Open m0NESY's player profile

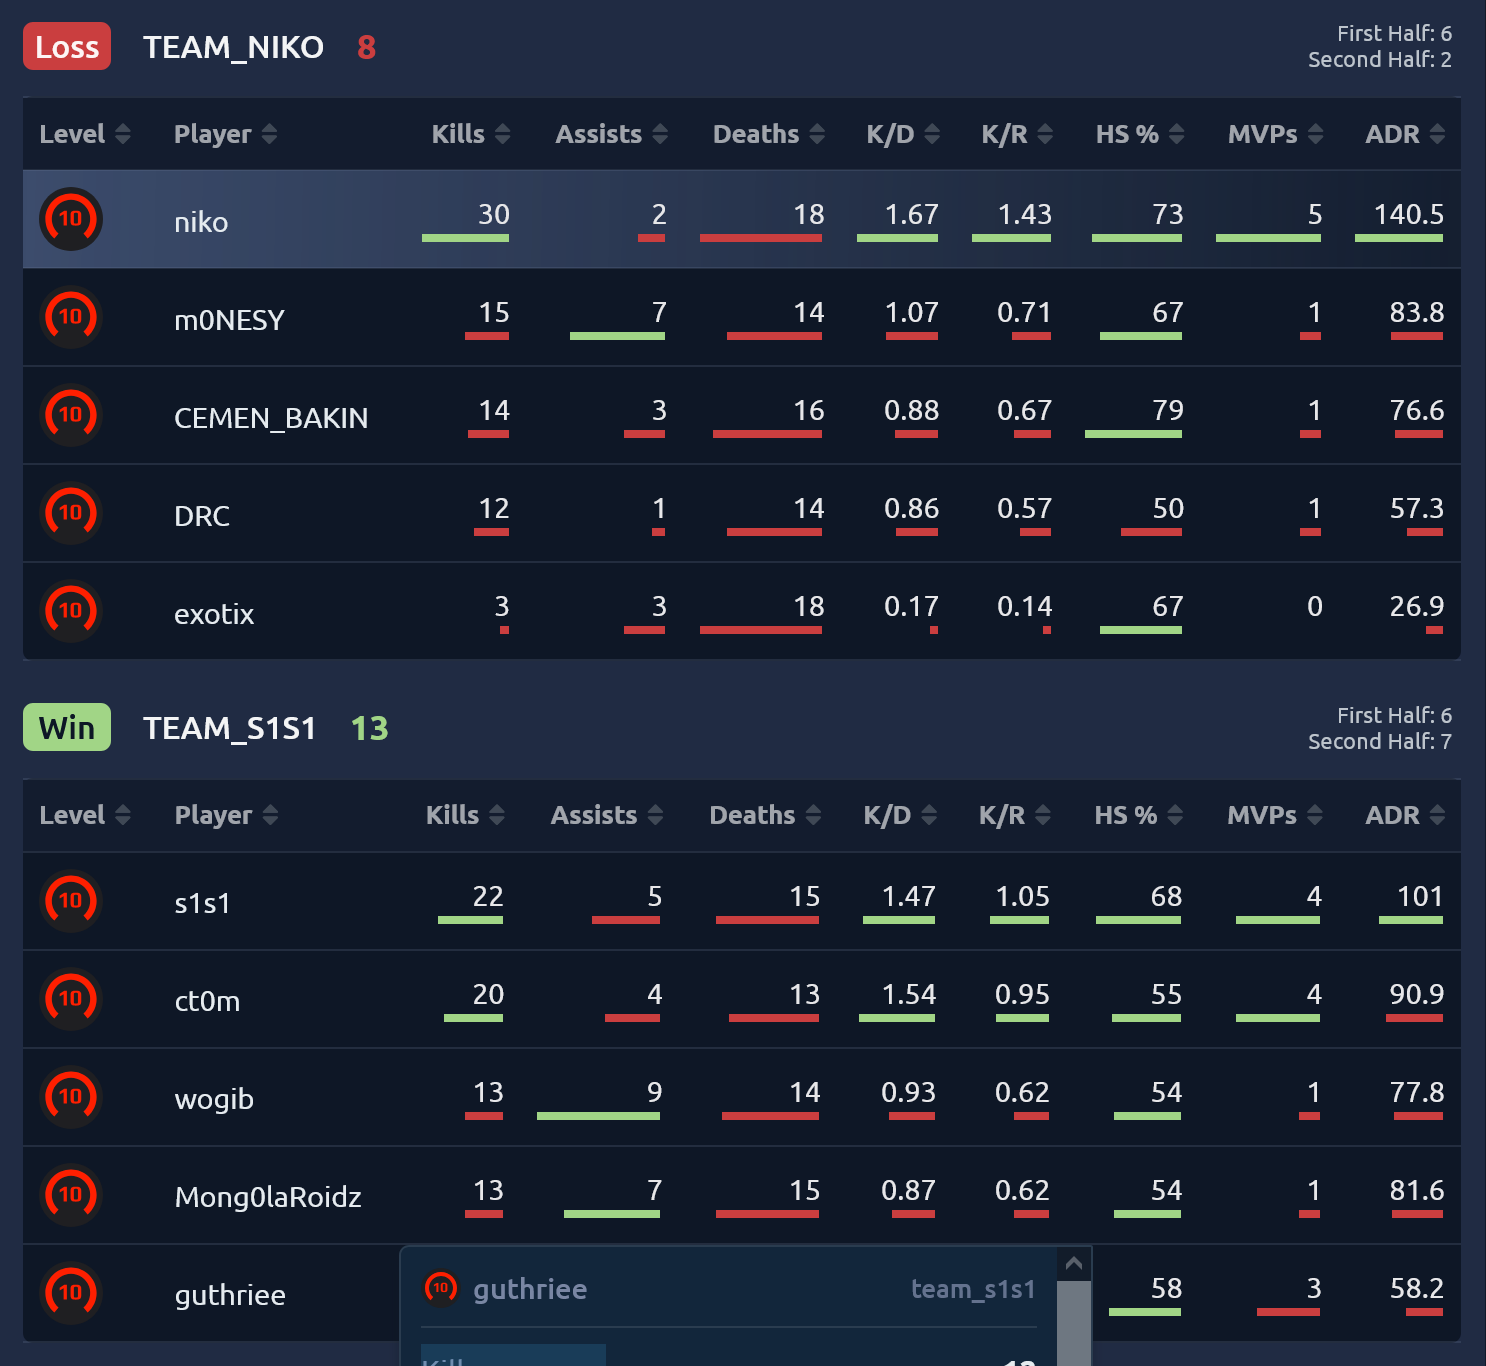coord(229,320)
